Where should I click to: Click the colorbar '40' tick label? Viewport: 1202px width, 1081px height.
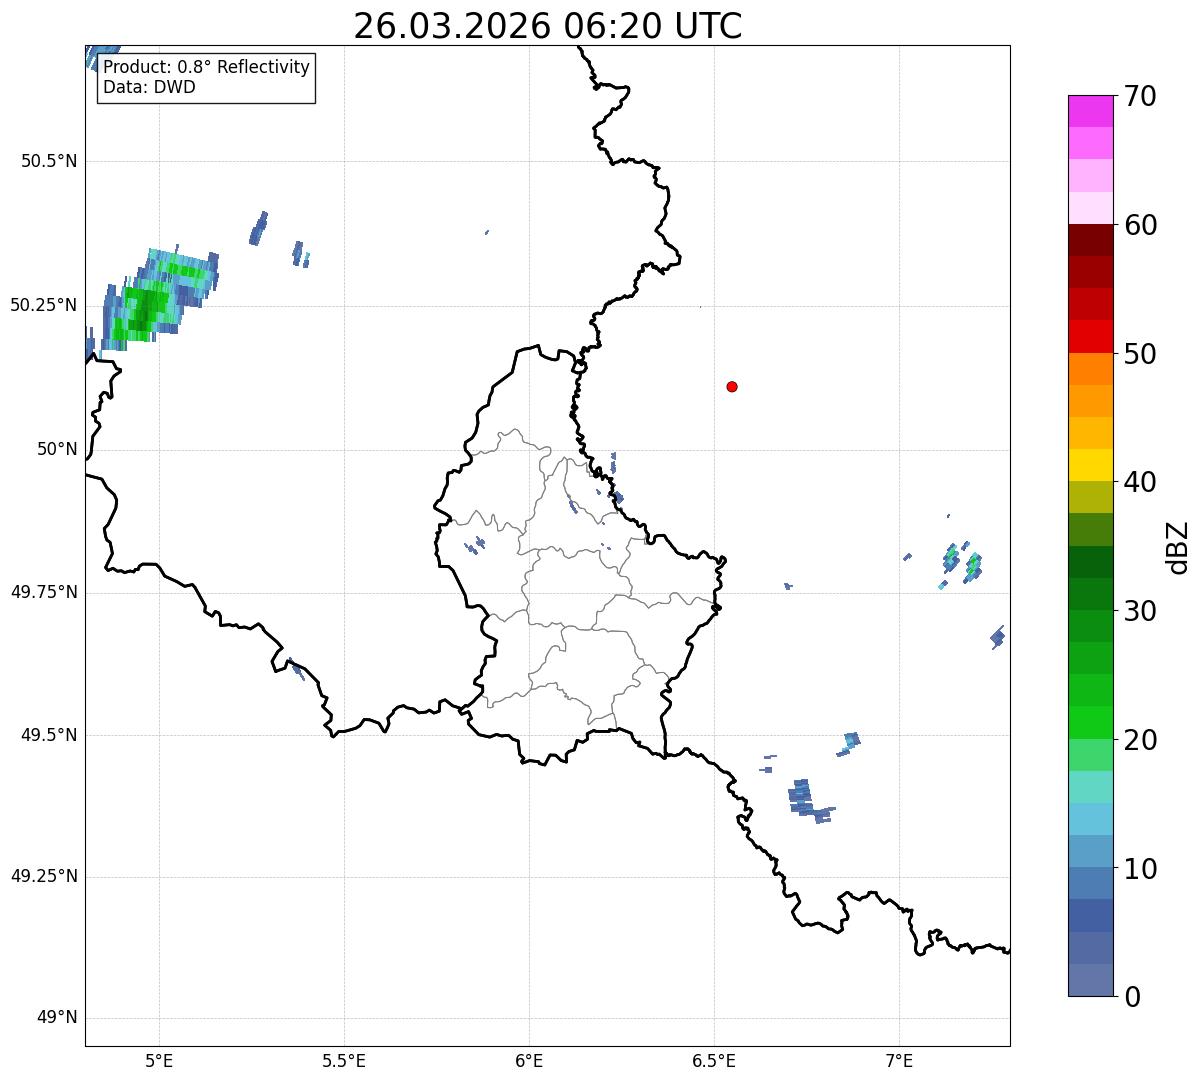[1140, 482]
